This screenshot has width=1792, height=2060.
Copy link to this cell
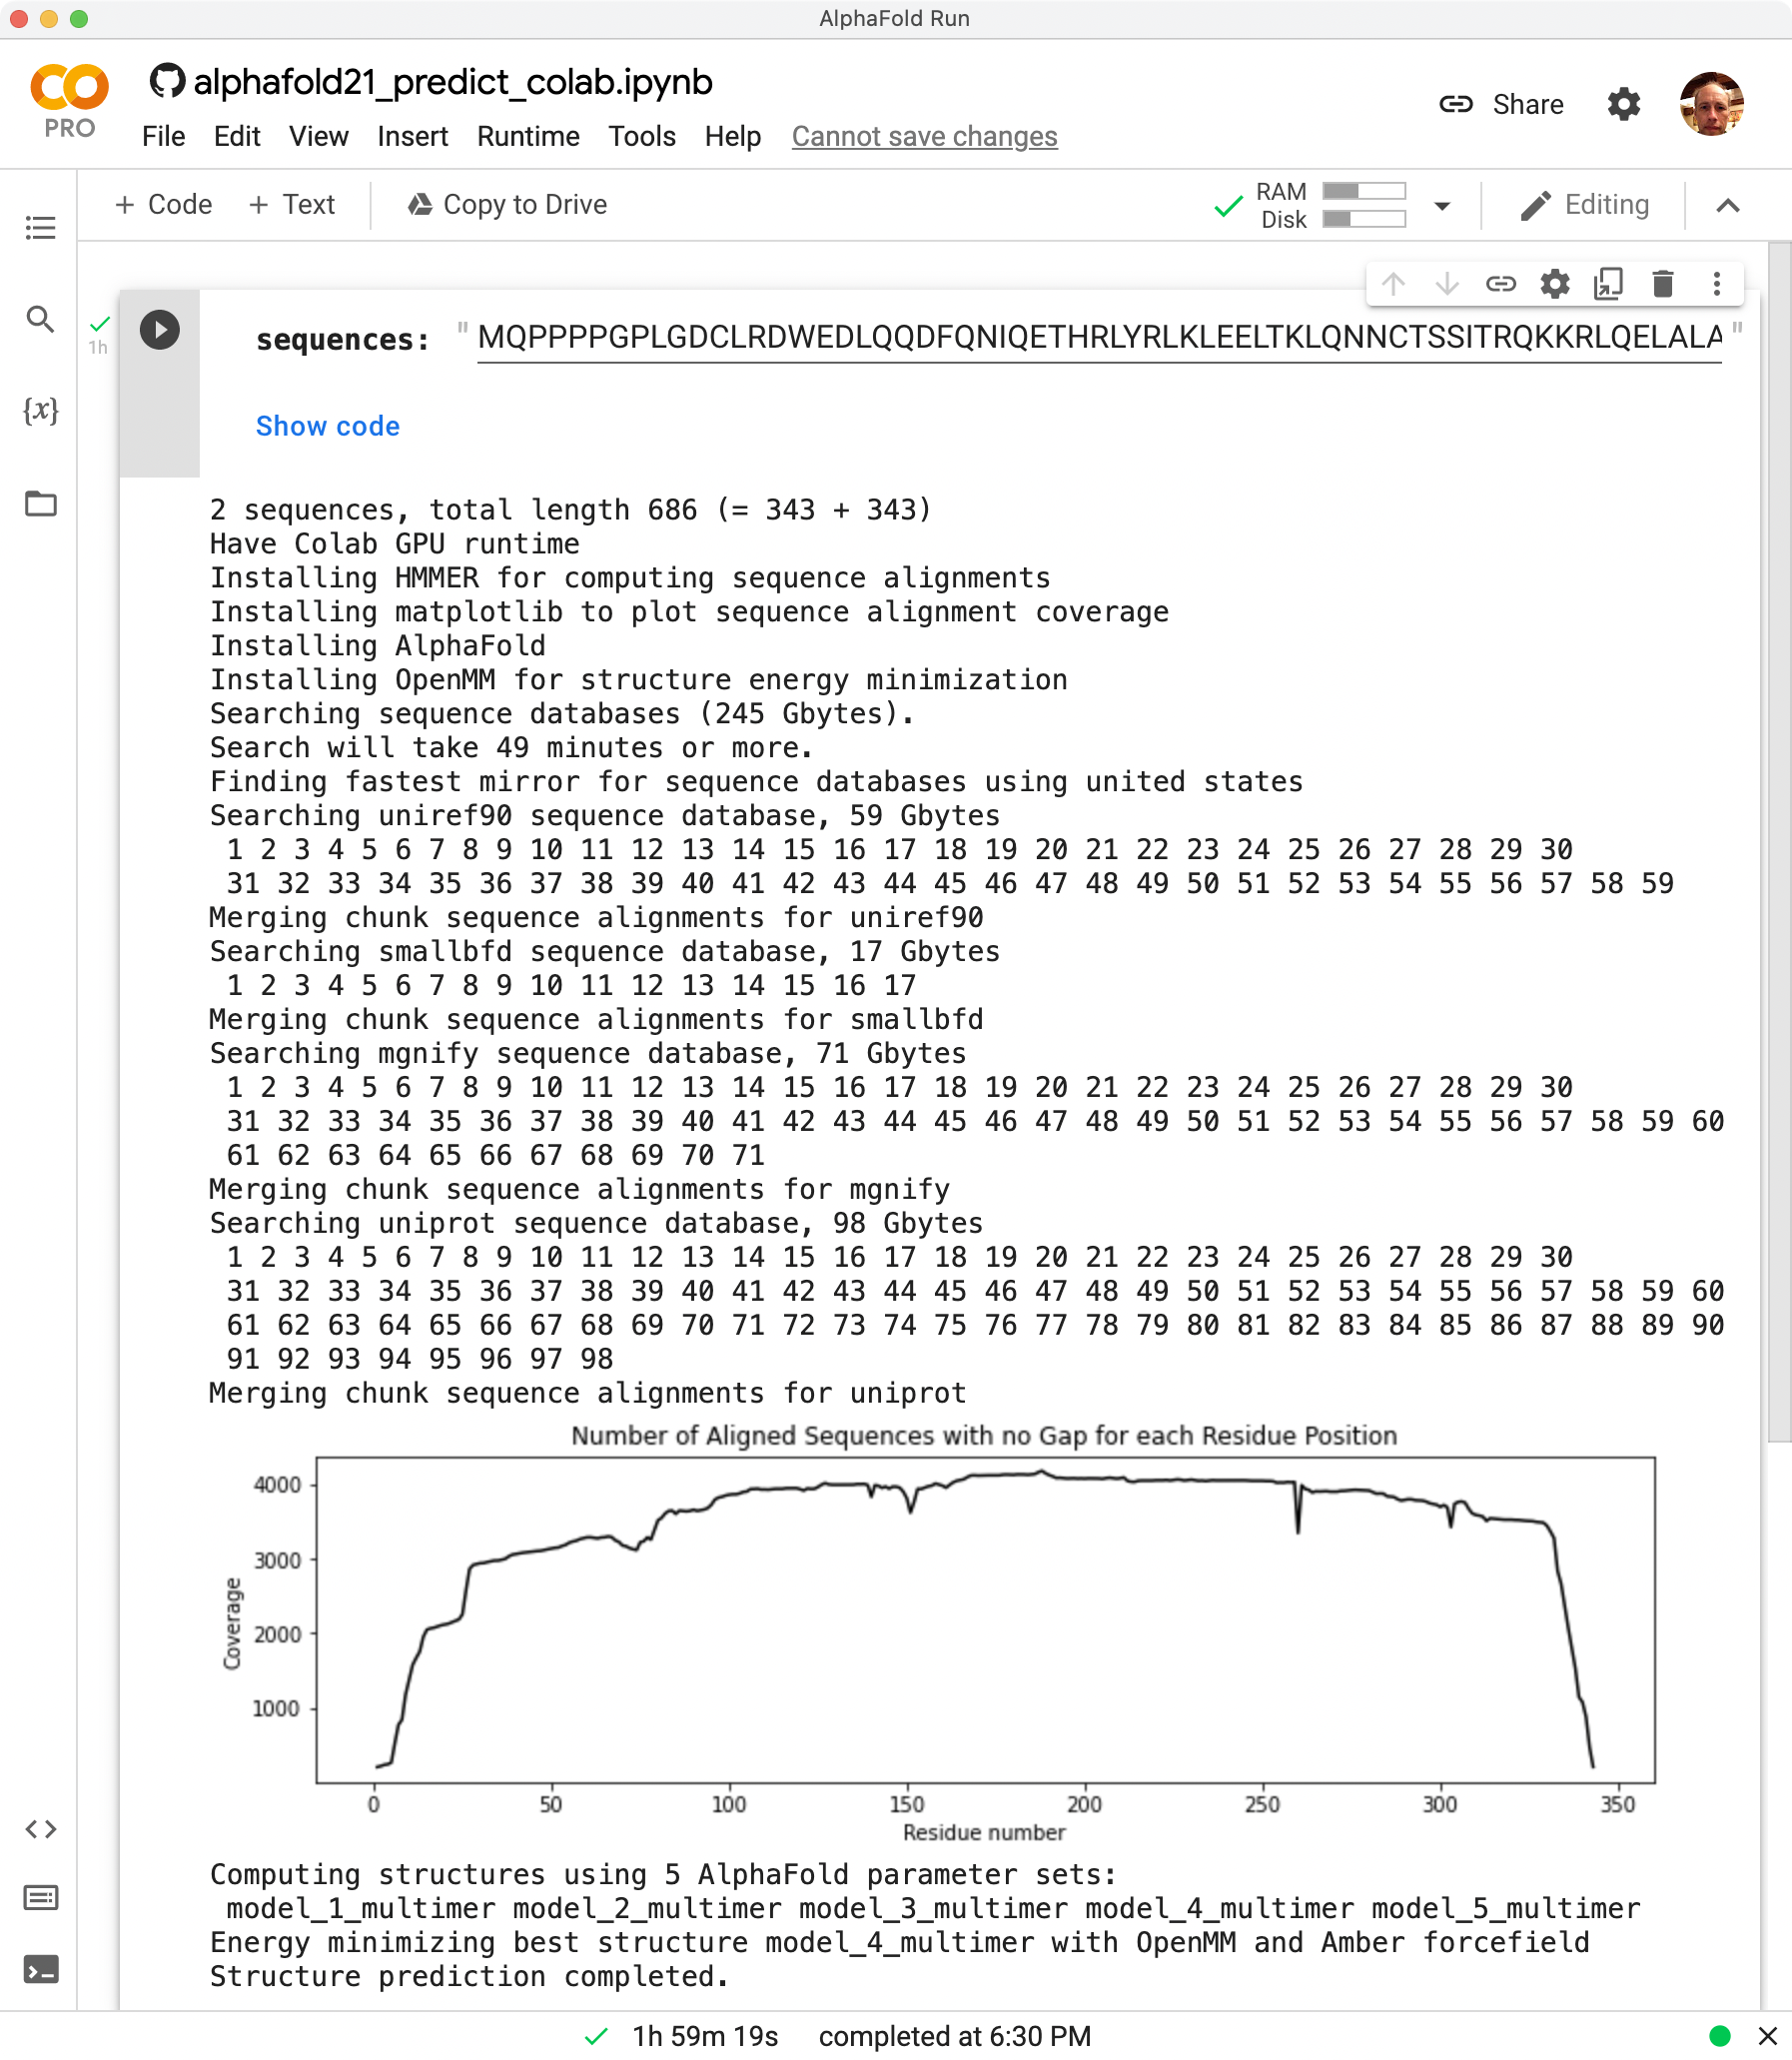click(1500, 284)
